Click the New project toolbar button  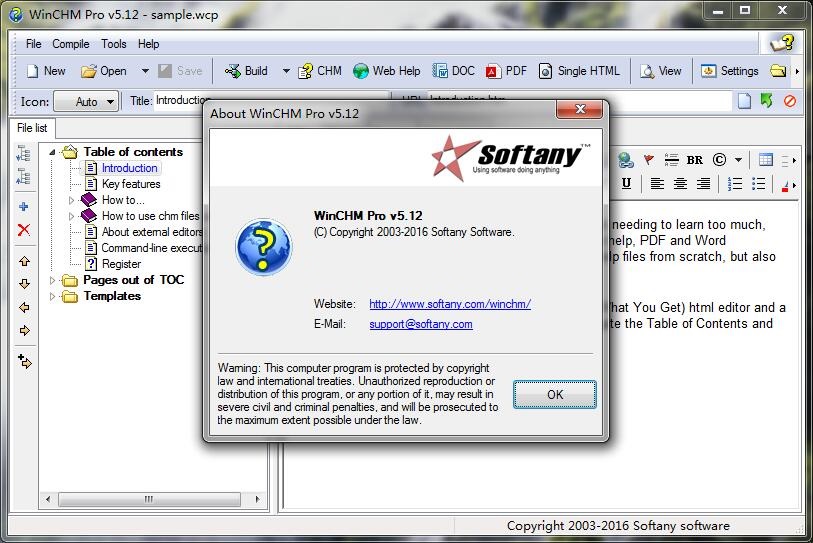pos(46,71)
